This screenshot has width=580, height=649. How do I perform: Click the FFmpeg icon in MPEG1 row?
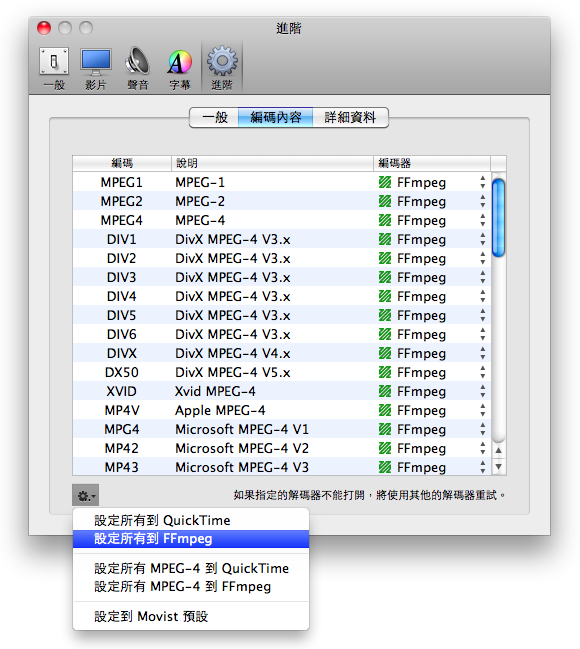pyautogui.click(x=385, y=182)
